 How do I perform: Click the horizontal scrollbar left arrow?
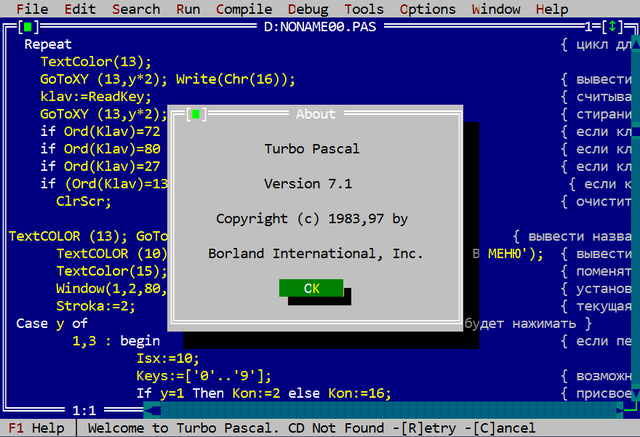click(152, 410)
